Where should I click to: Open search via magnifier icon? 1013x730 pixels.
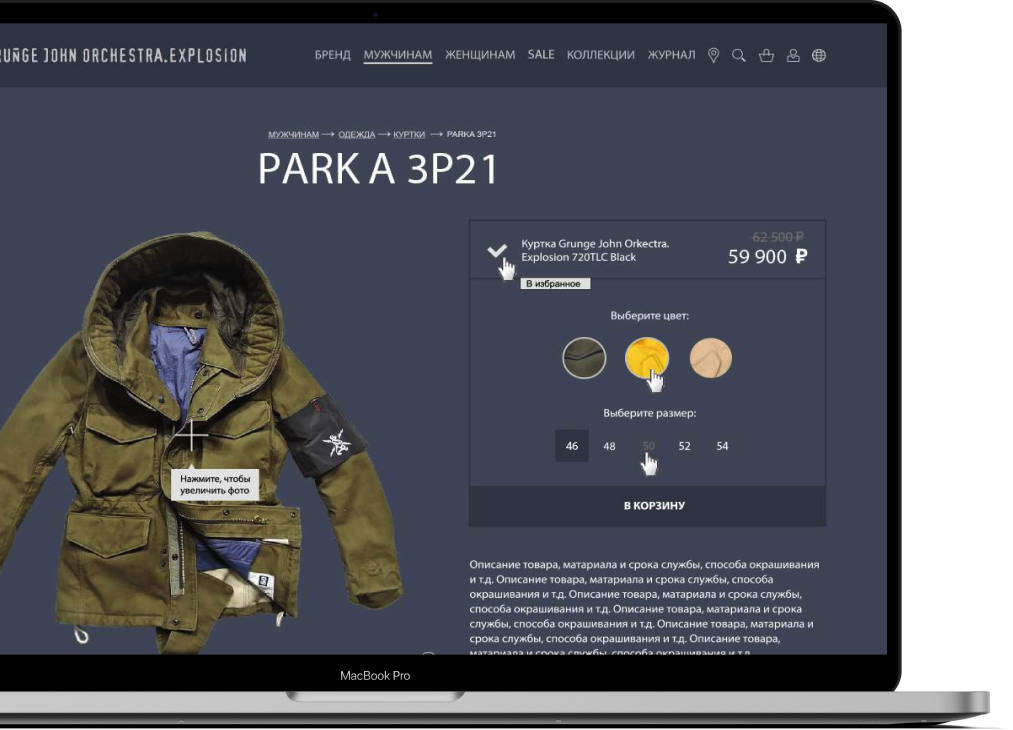point(739,56)
